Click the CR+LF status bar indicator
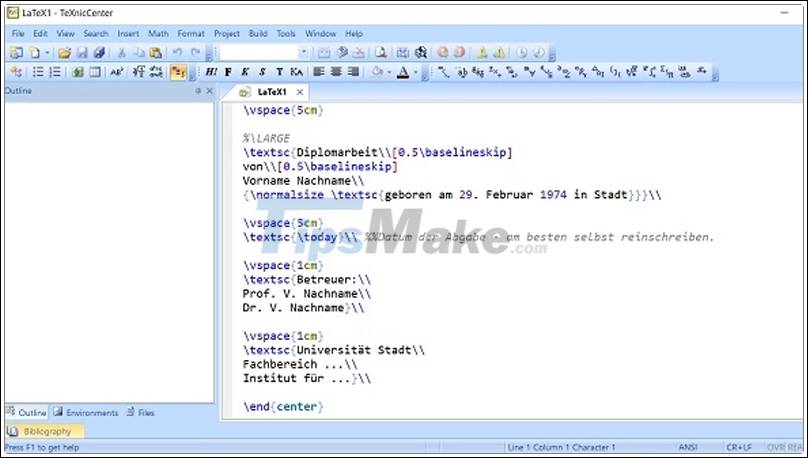808x458 pixels. (x=739, y=447)
